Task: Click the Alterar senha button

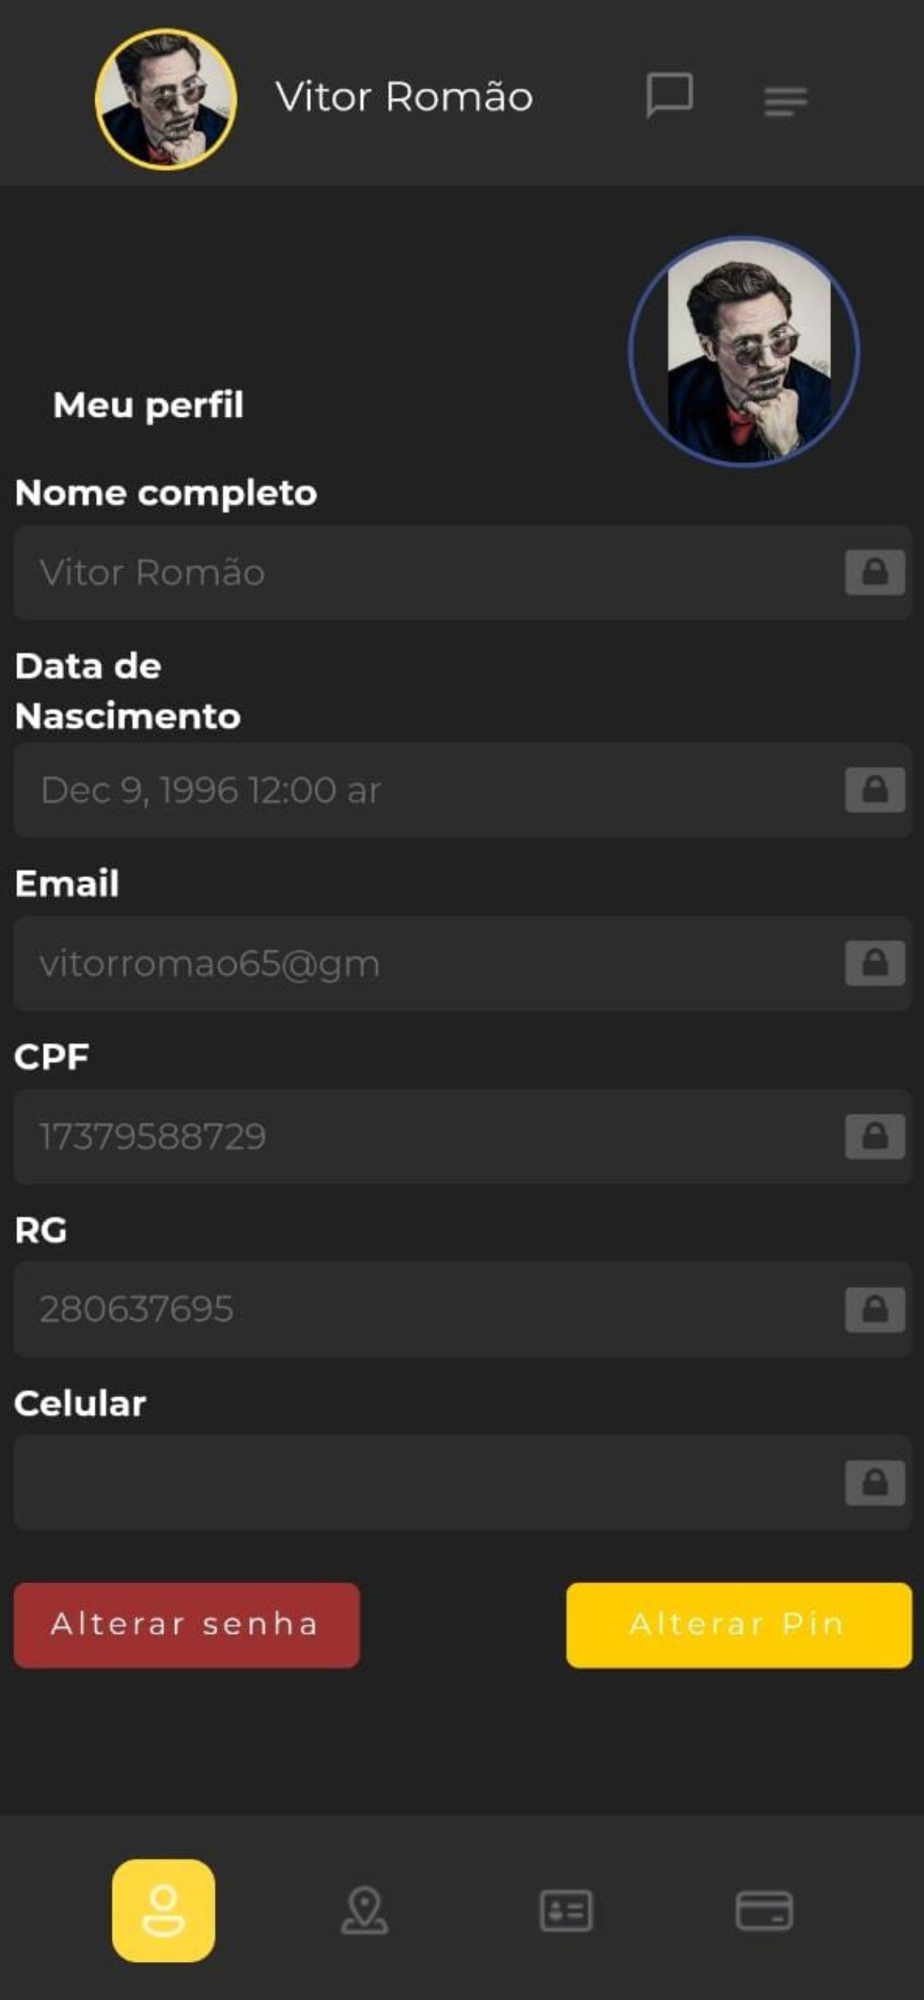Action: pyautogui.click(x=187, y=1625)
